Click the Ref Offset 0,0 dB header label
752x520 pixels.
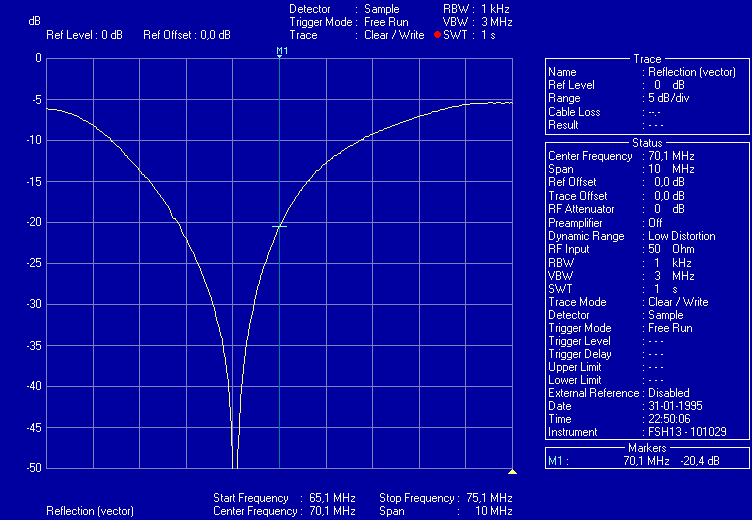(187, 35)
